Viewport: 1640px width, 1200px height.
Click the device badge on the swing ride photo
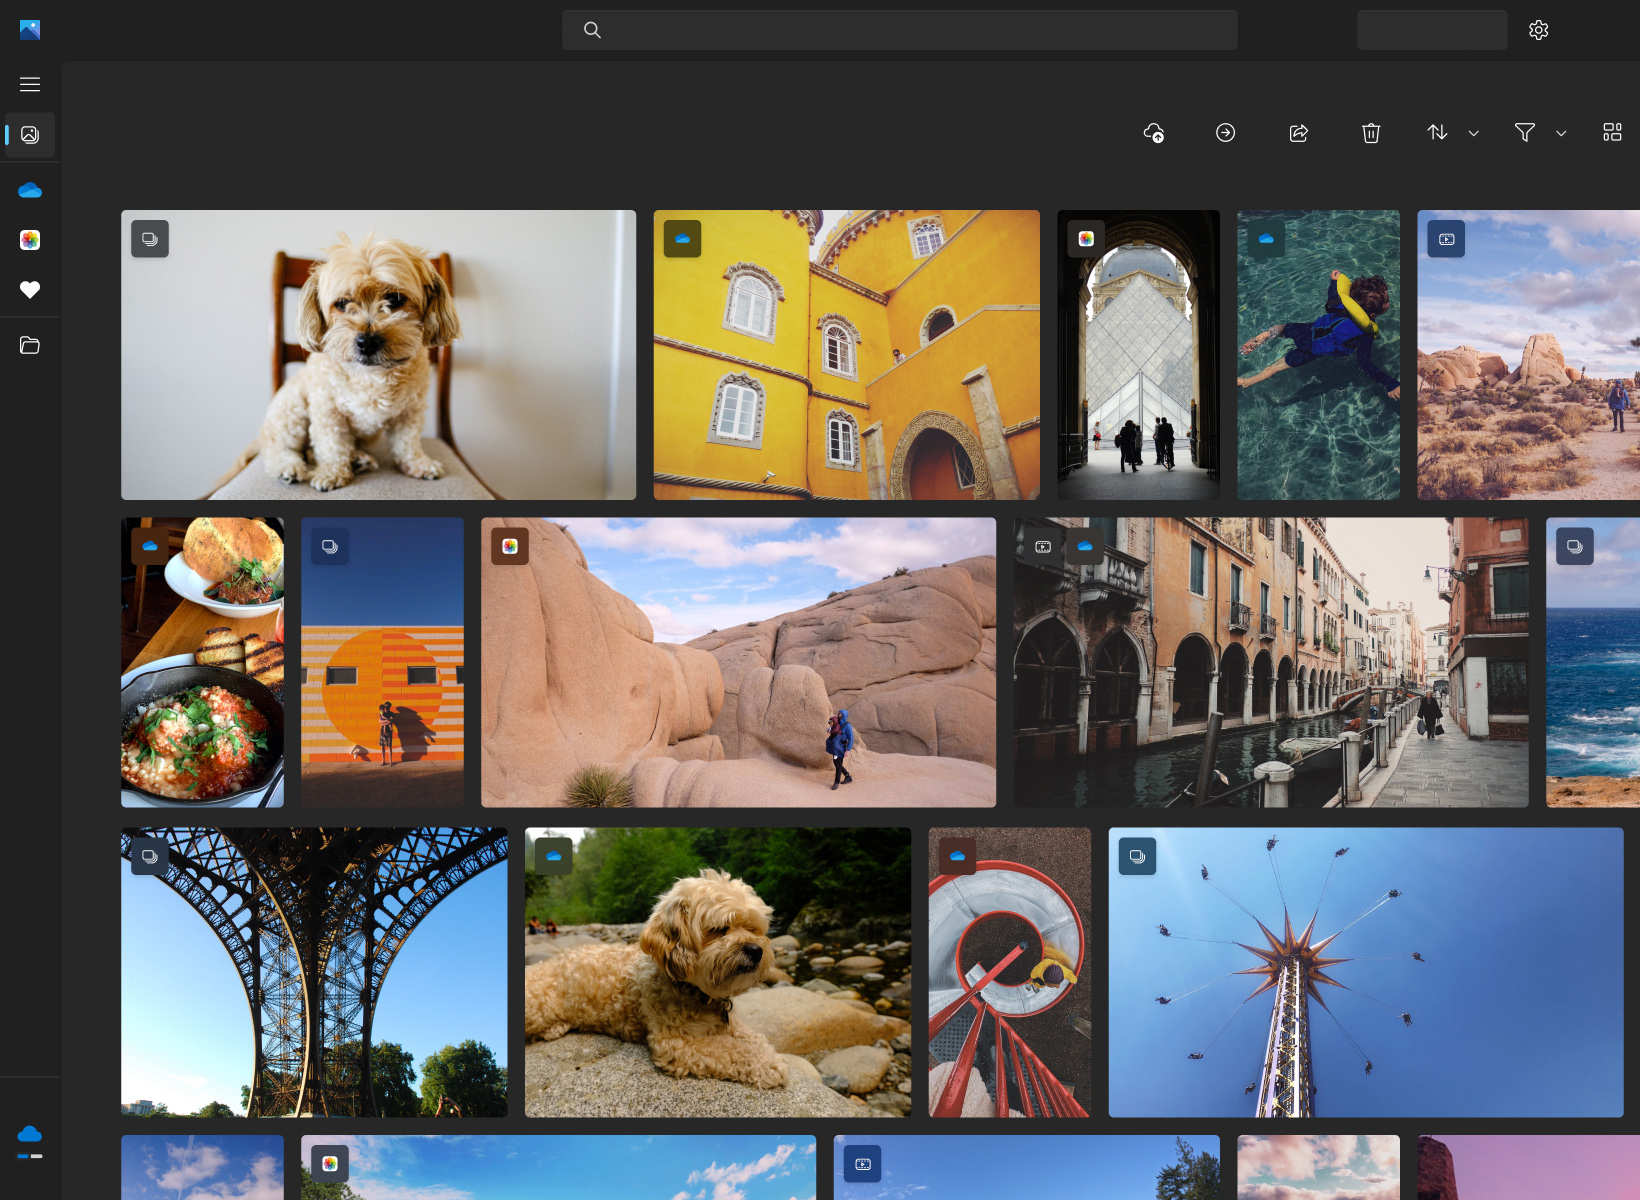tap(1137, 856)
